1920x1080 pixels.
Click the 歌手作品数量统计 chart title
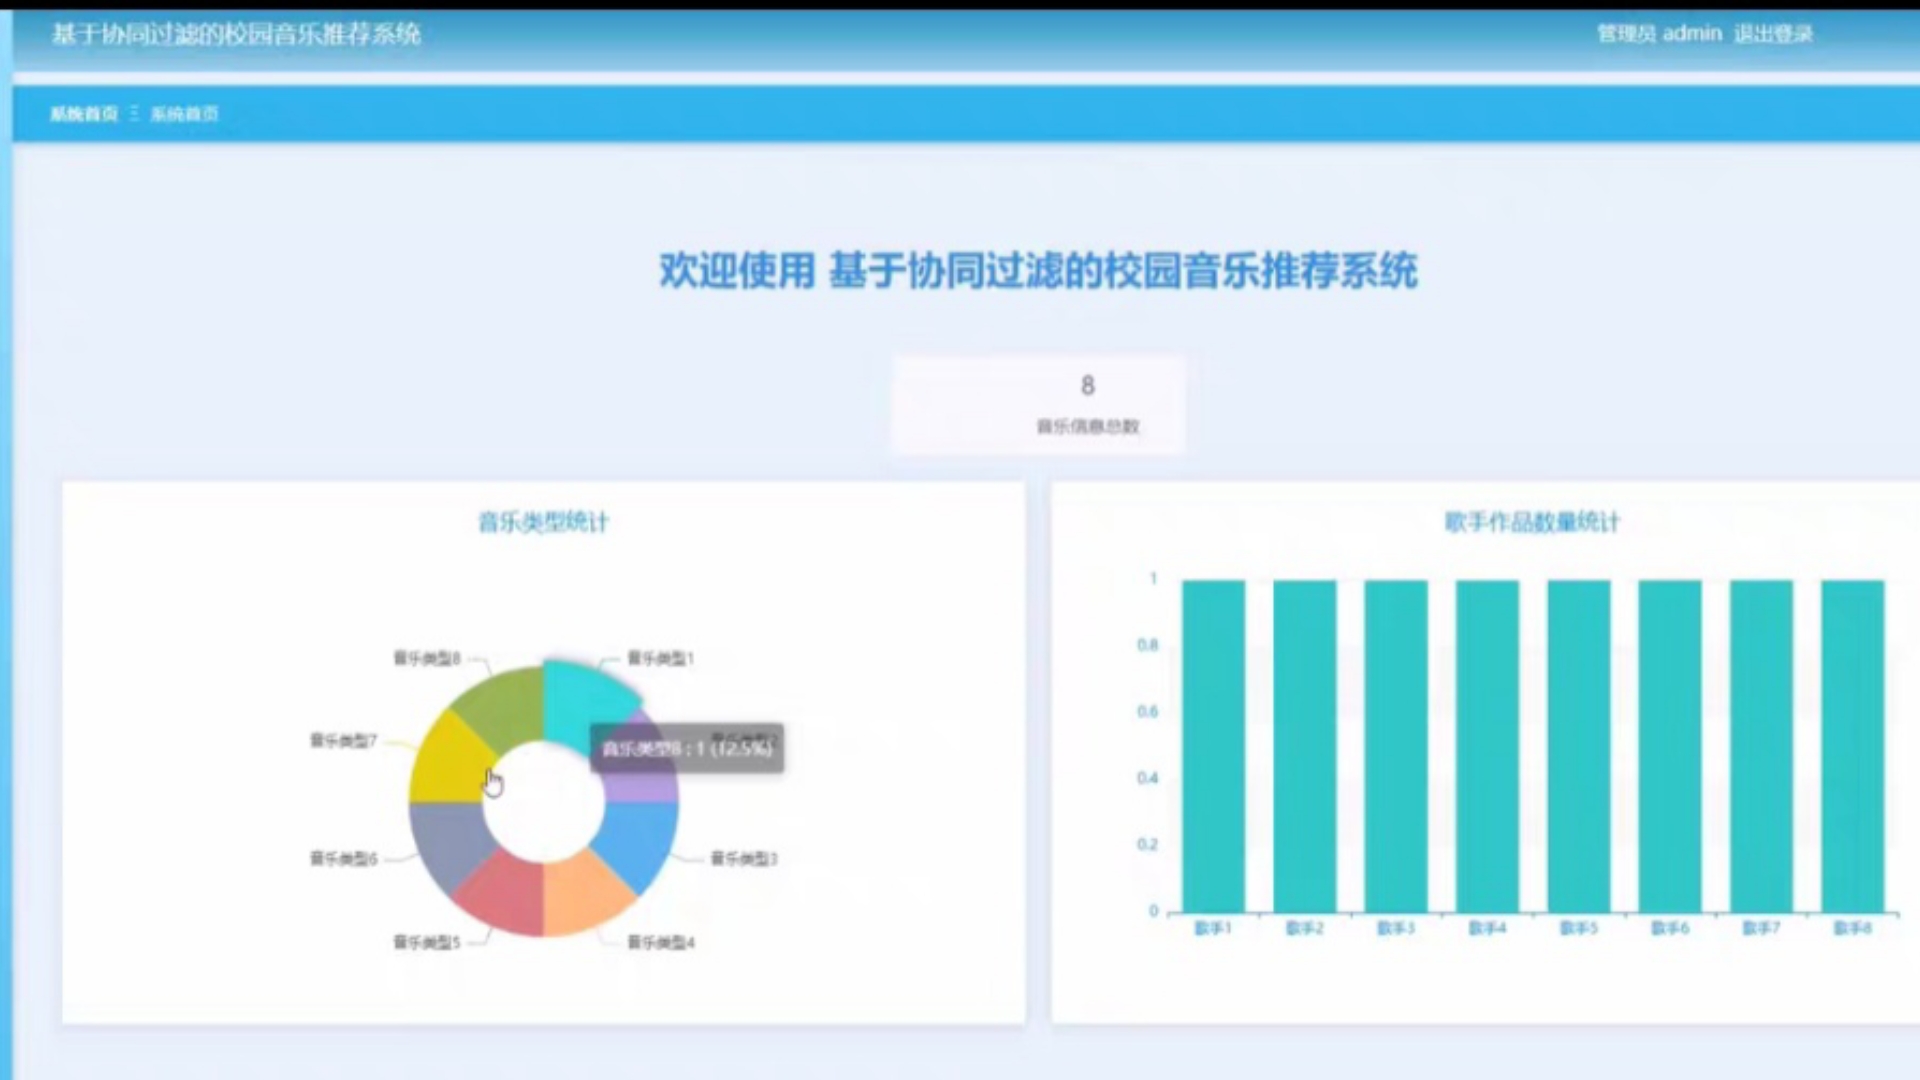pos(1531,522)
